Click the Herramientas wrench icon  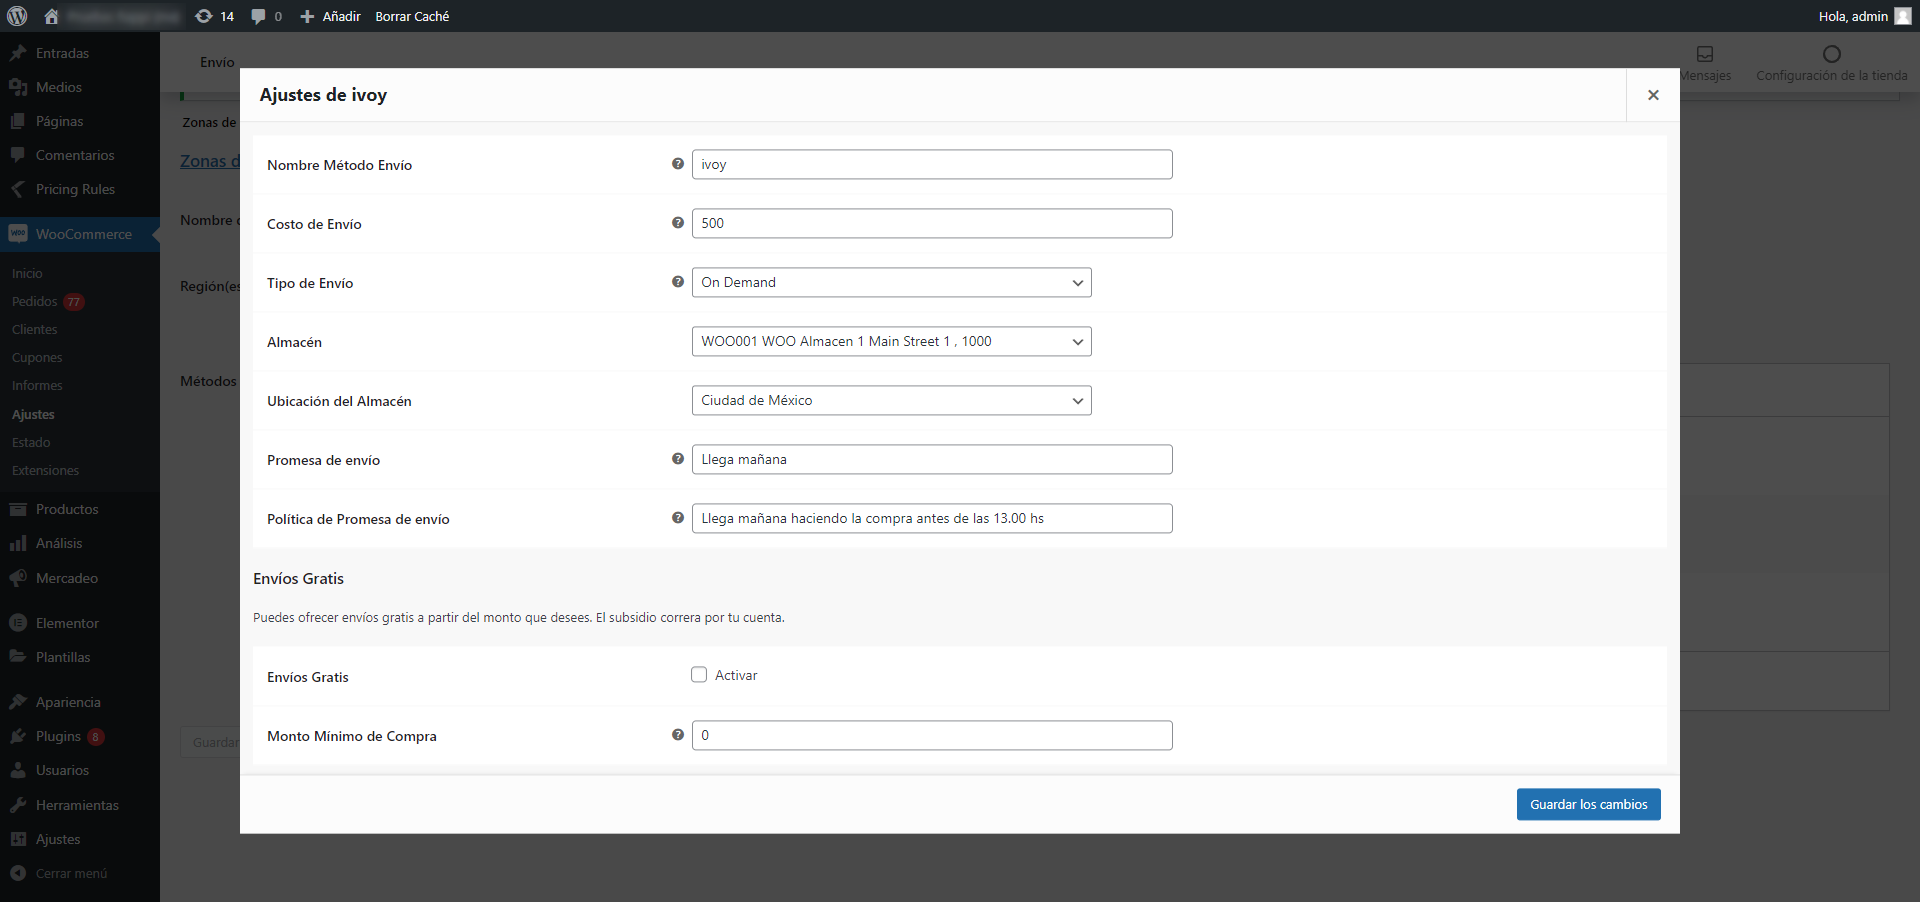(x=18, y=805)
